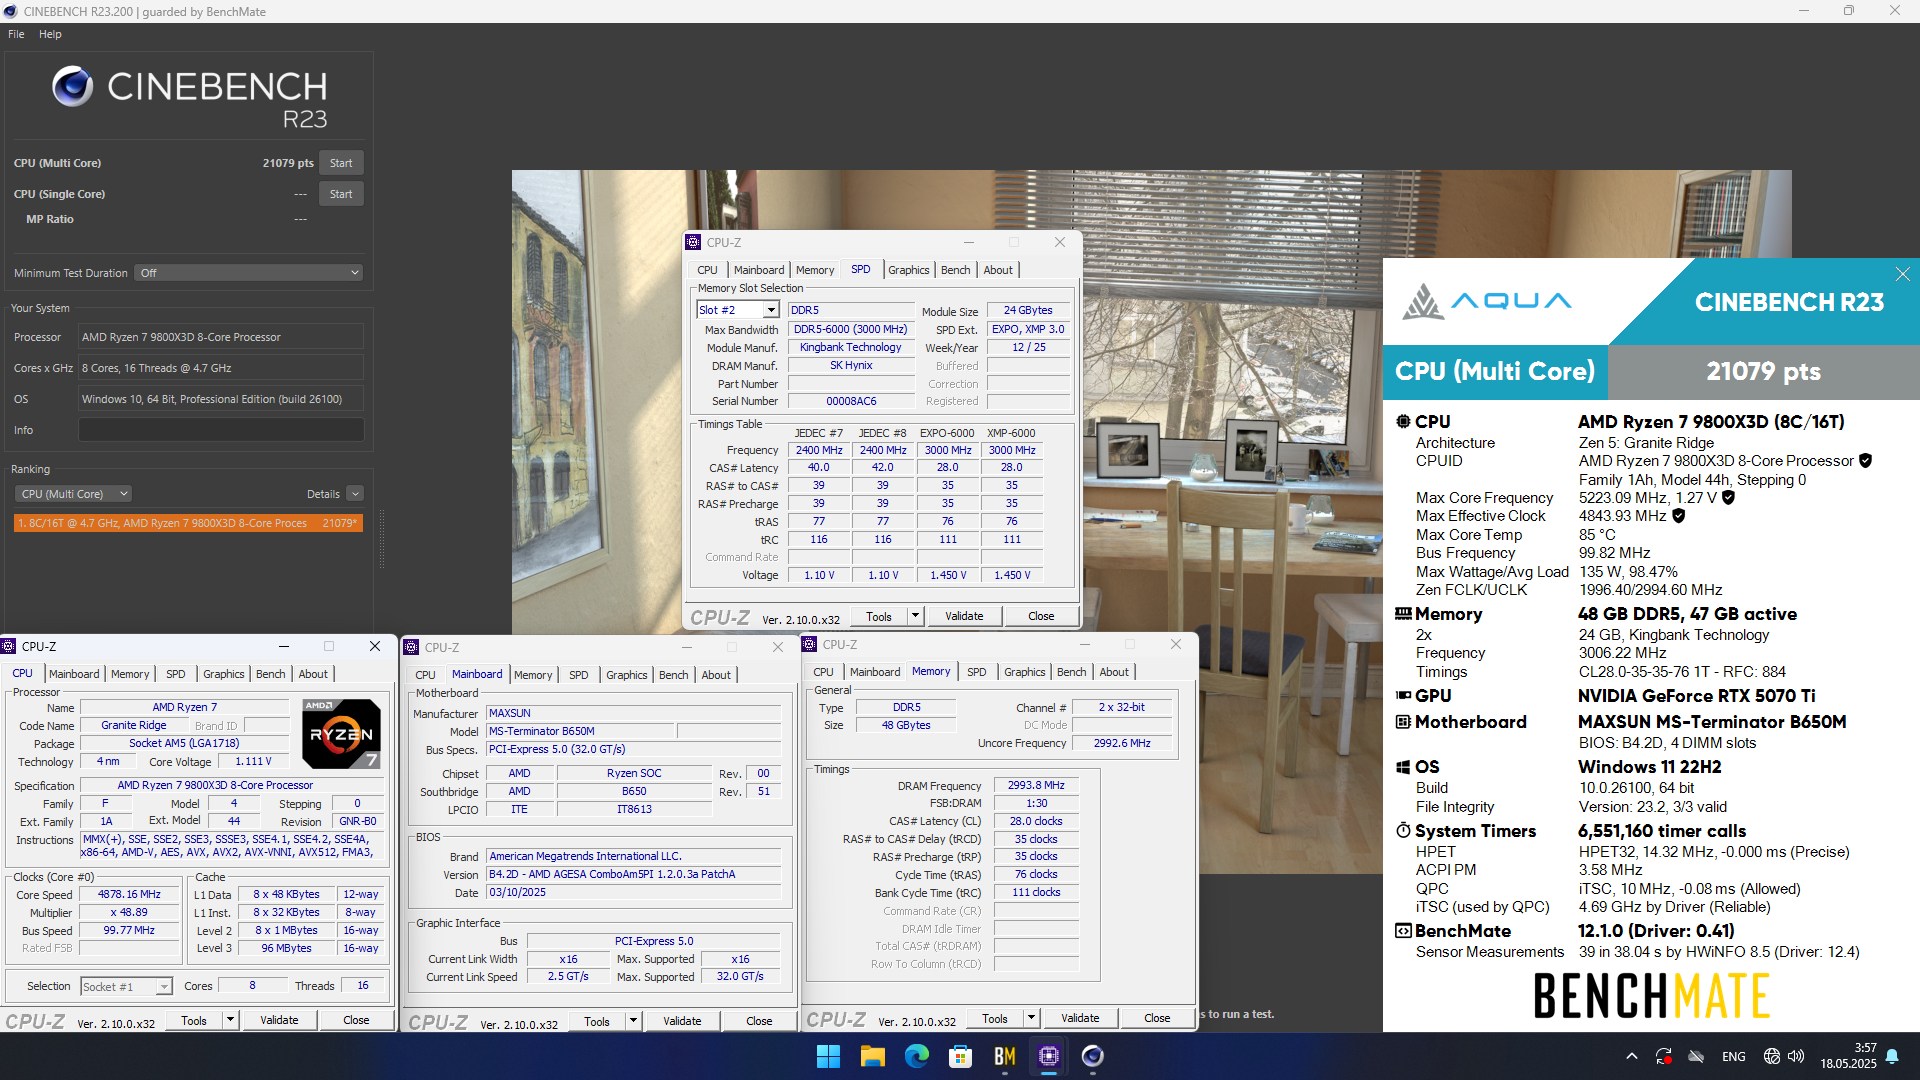Launch Microsoft Edge from taskbar
1920x1080 pixels.
916,1056
